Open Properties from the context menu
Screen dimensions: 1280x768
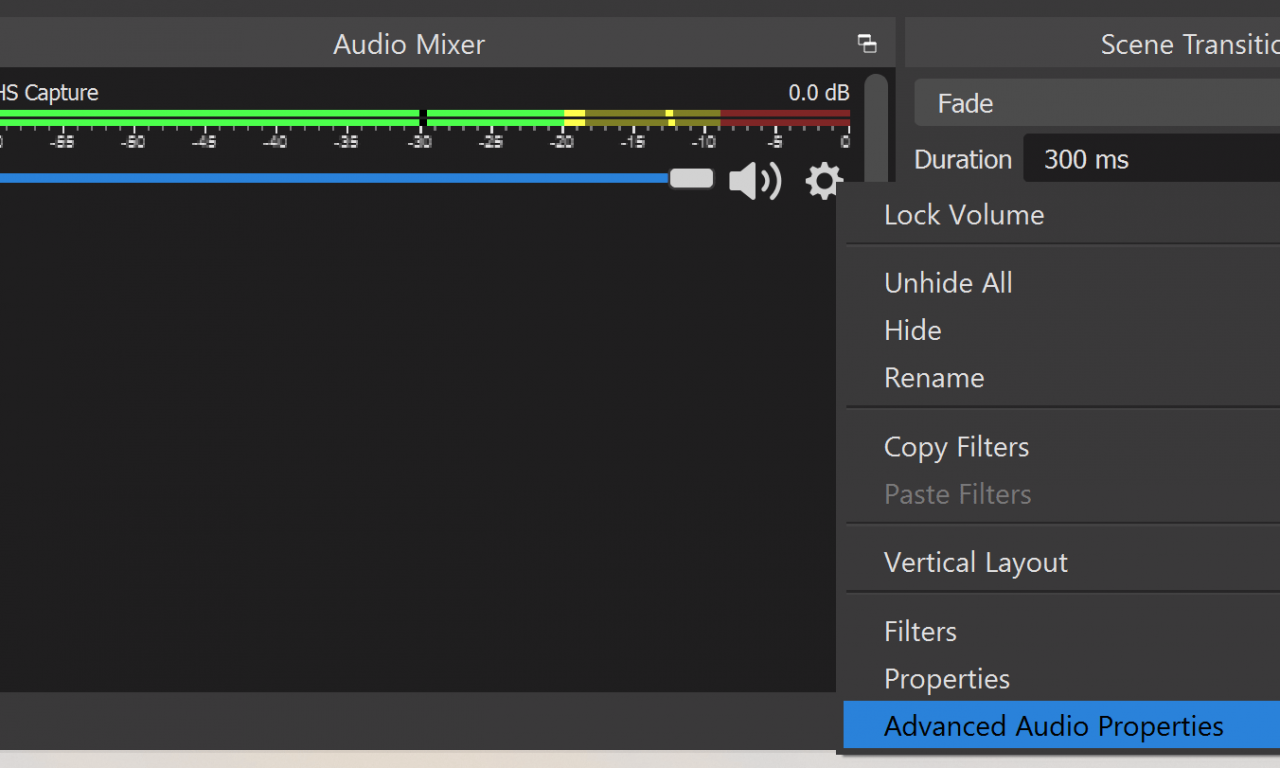[946, 679]
